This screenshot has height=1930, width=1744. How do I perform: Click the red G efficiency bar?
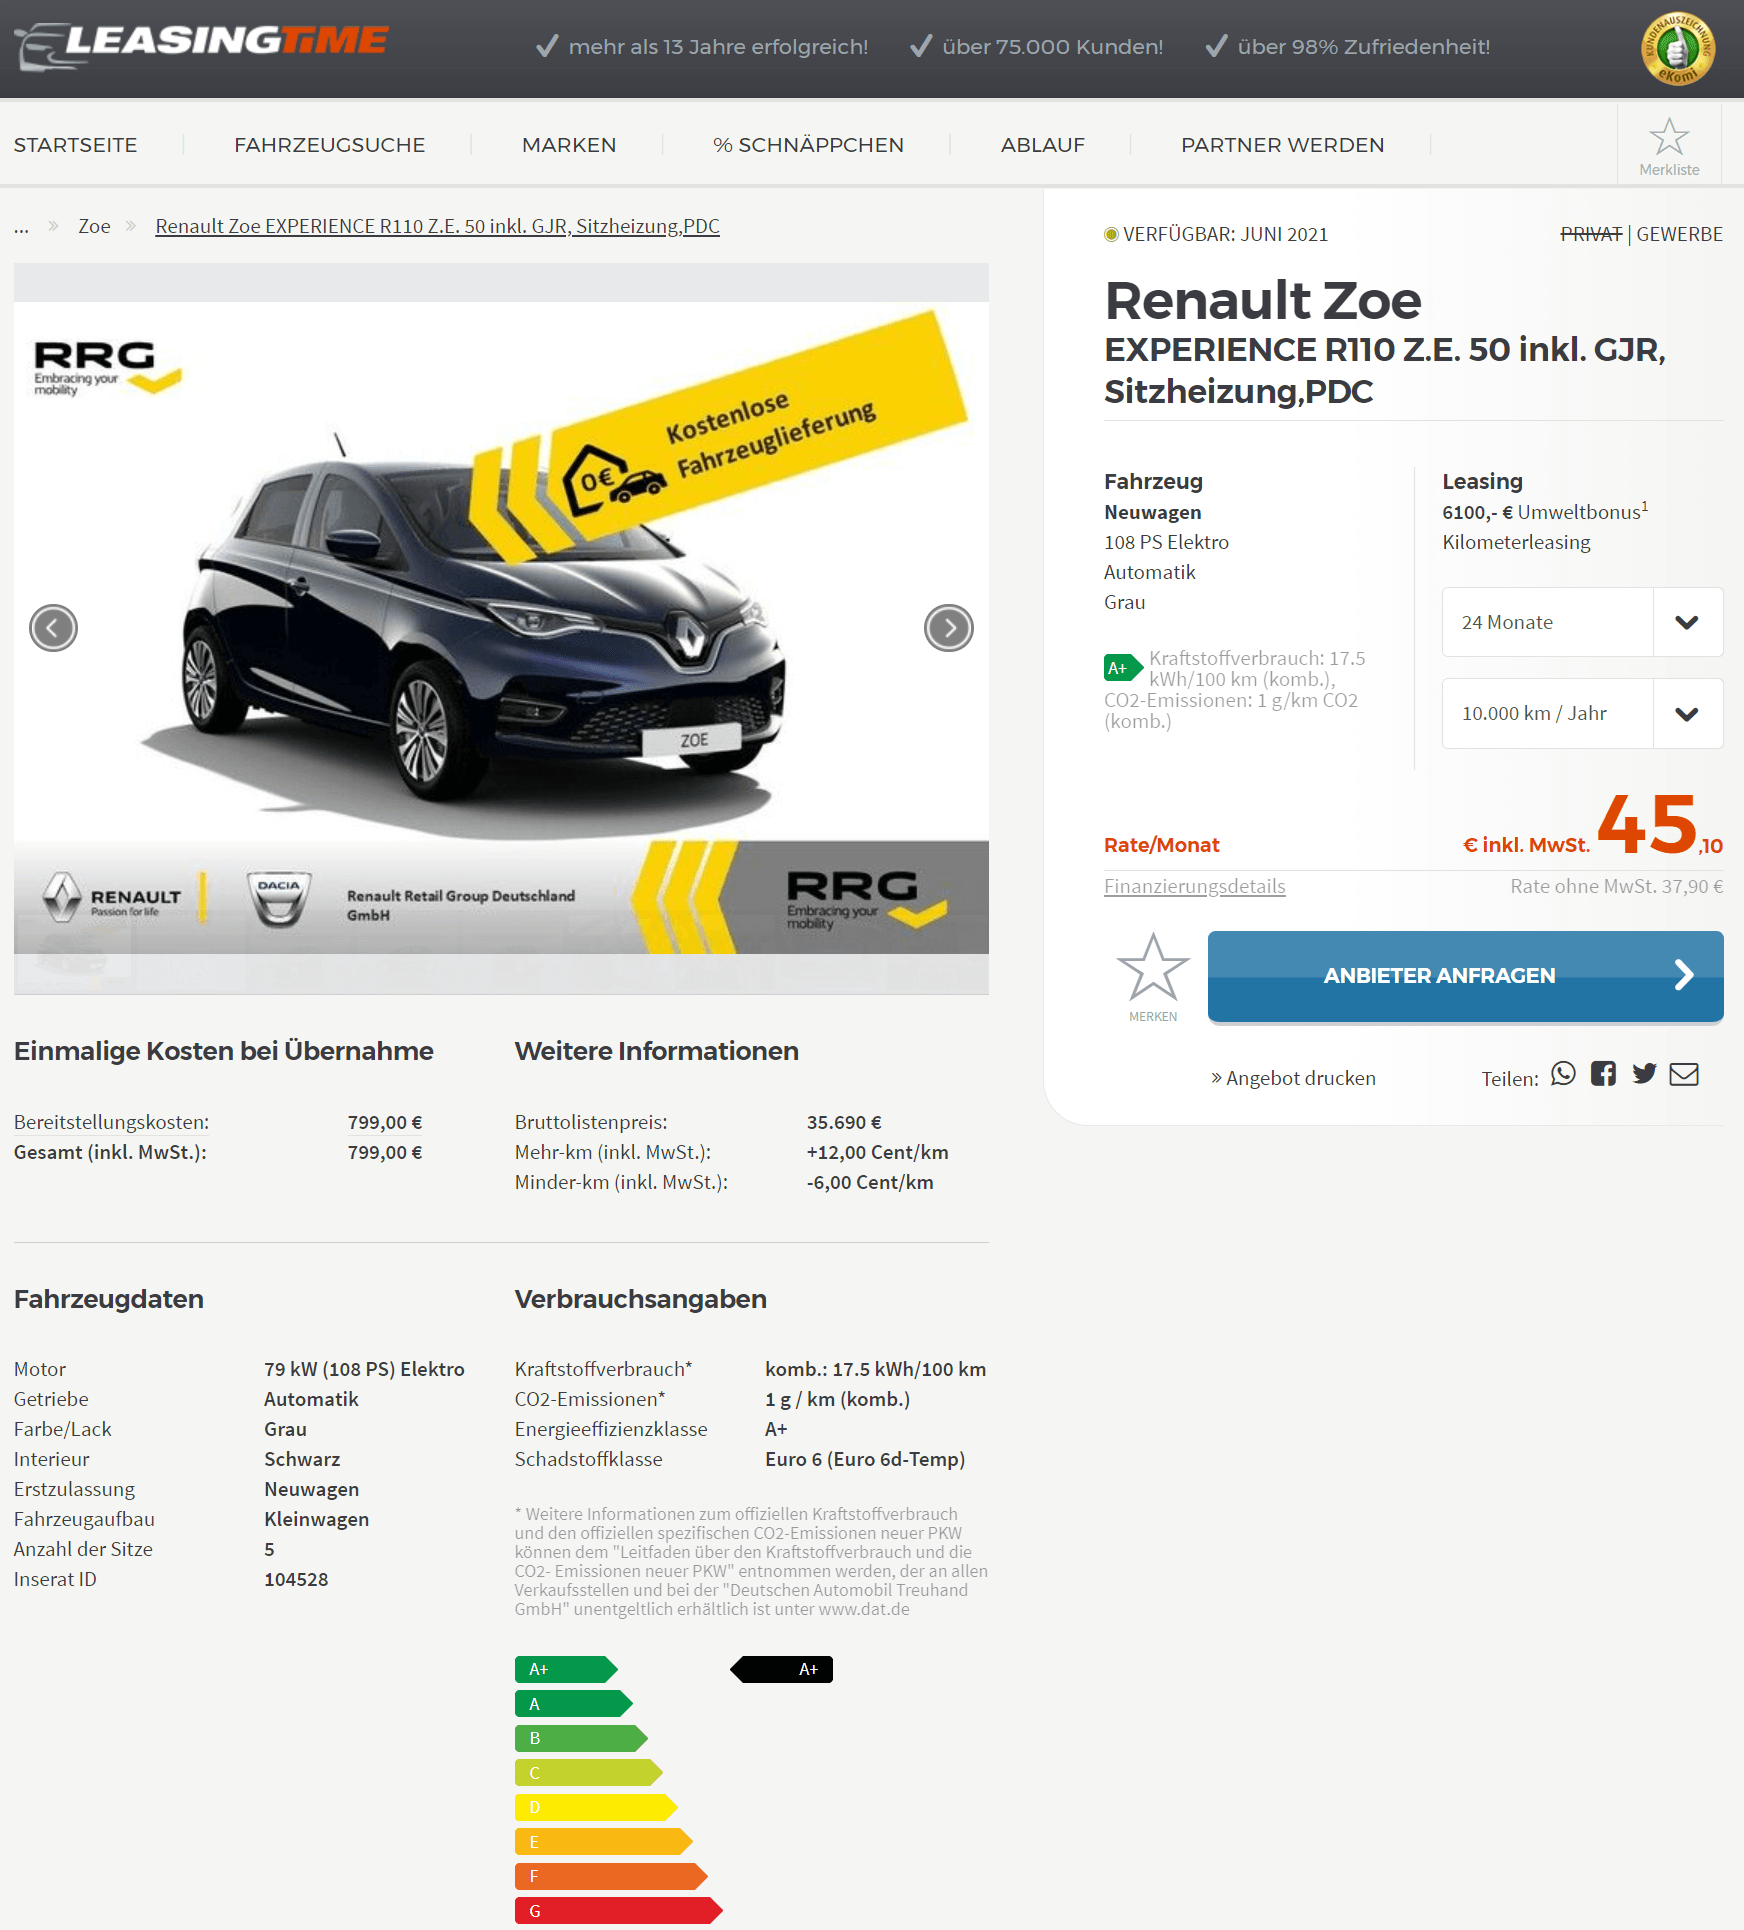tap(618, 1910)
